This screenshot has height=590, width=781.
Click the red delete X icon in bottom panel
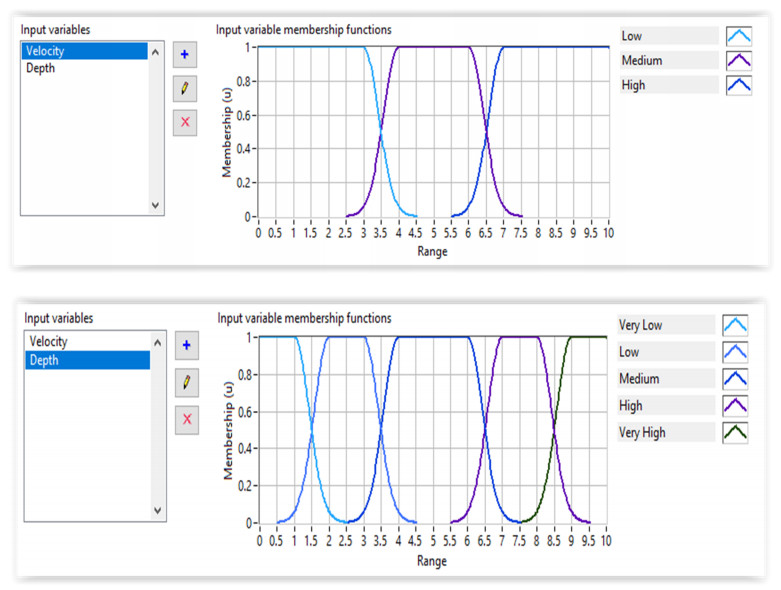click(x=187, y=419)
